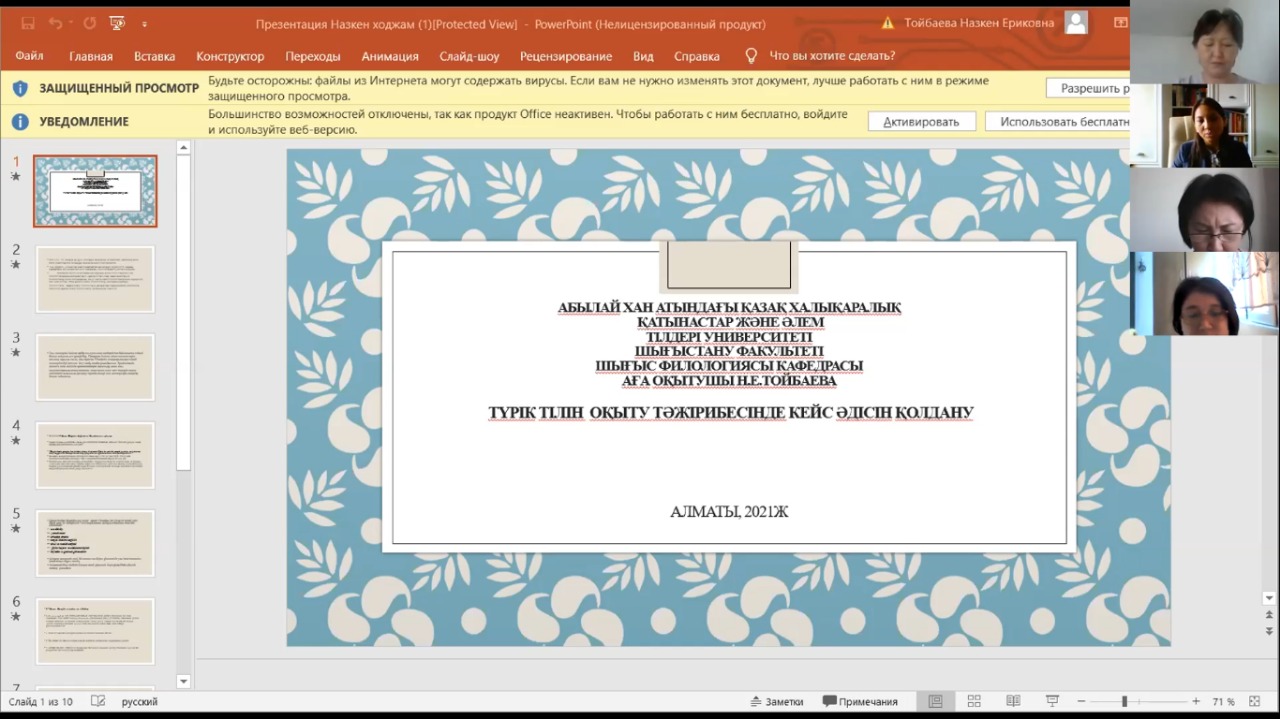The height and width of the screenshot is (719, 1280).
Task: Click the Активировать button
Action: [920, 121]
